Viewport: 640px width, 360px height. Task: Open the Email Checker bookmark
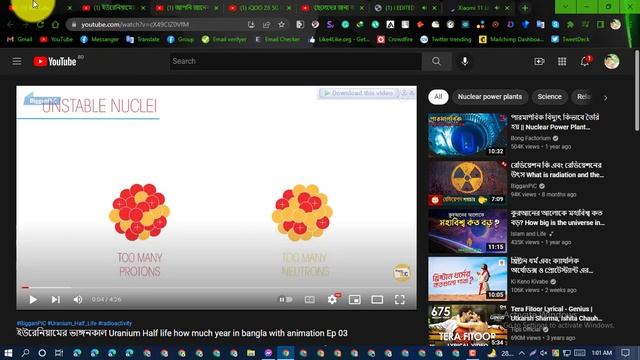(278, 39)
